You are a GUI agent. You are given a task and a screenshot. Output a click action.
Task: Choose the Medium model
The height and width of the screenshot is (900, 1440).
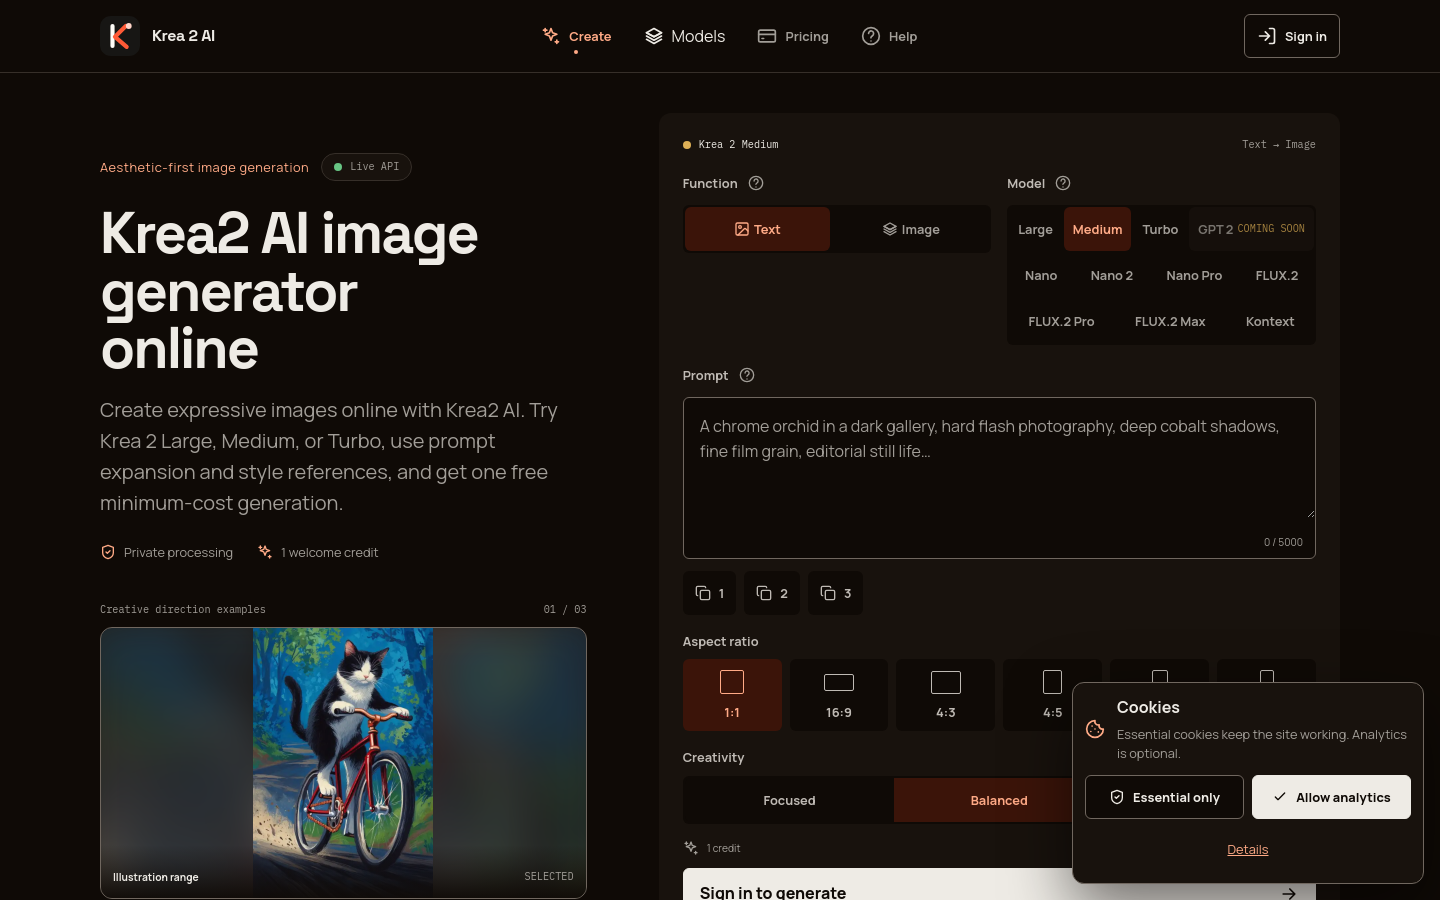tap(1097, 229)
